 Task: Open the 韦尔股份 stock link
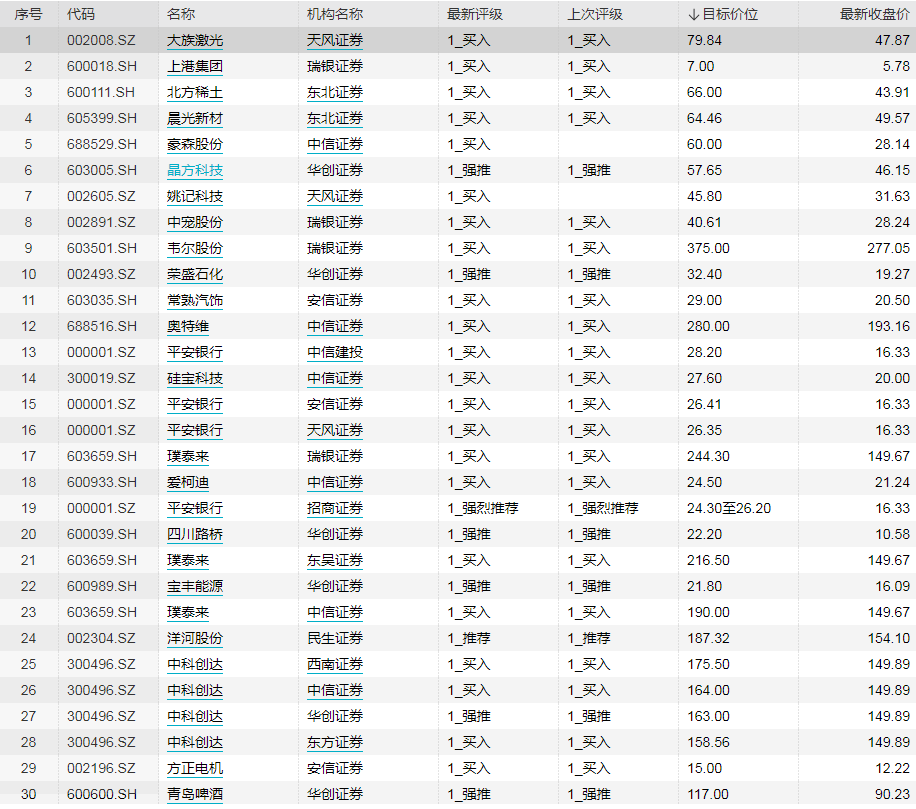coord(195,248)
